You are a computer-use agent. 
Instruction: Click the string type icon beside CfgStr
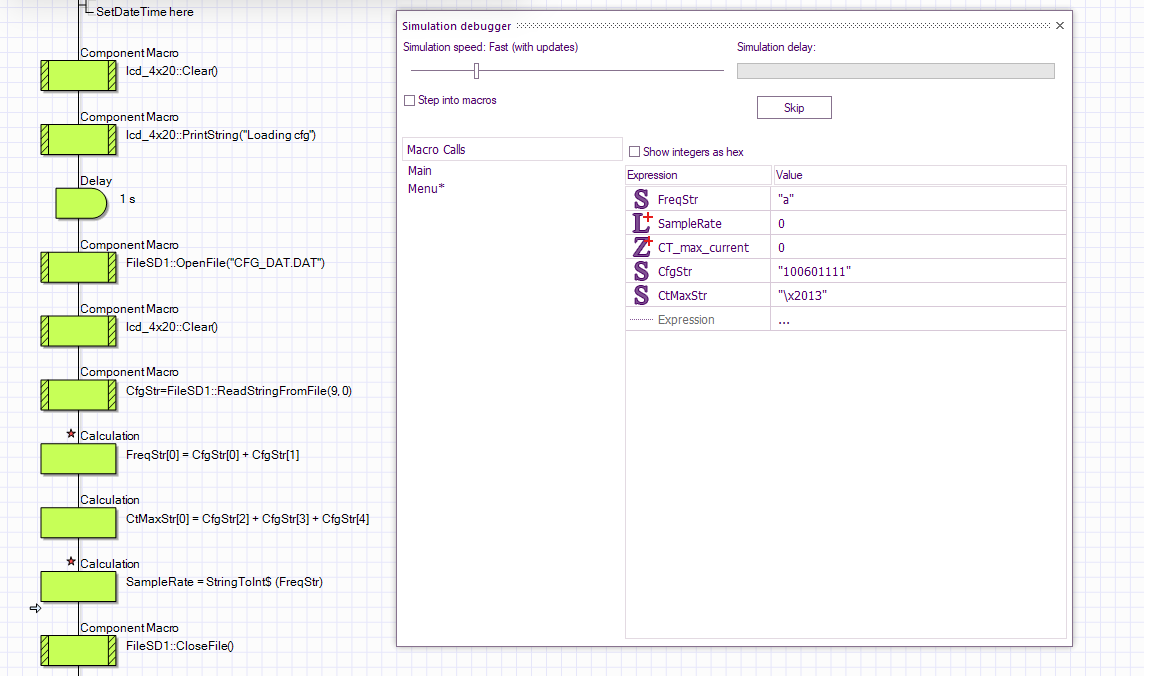(641, 271)
